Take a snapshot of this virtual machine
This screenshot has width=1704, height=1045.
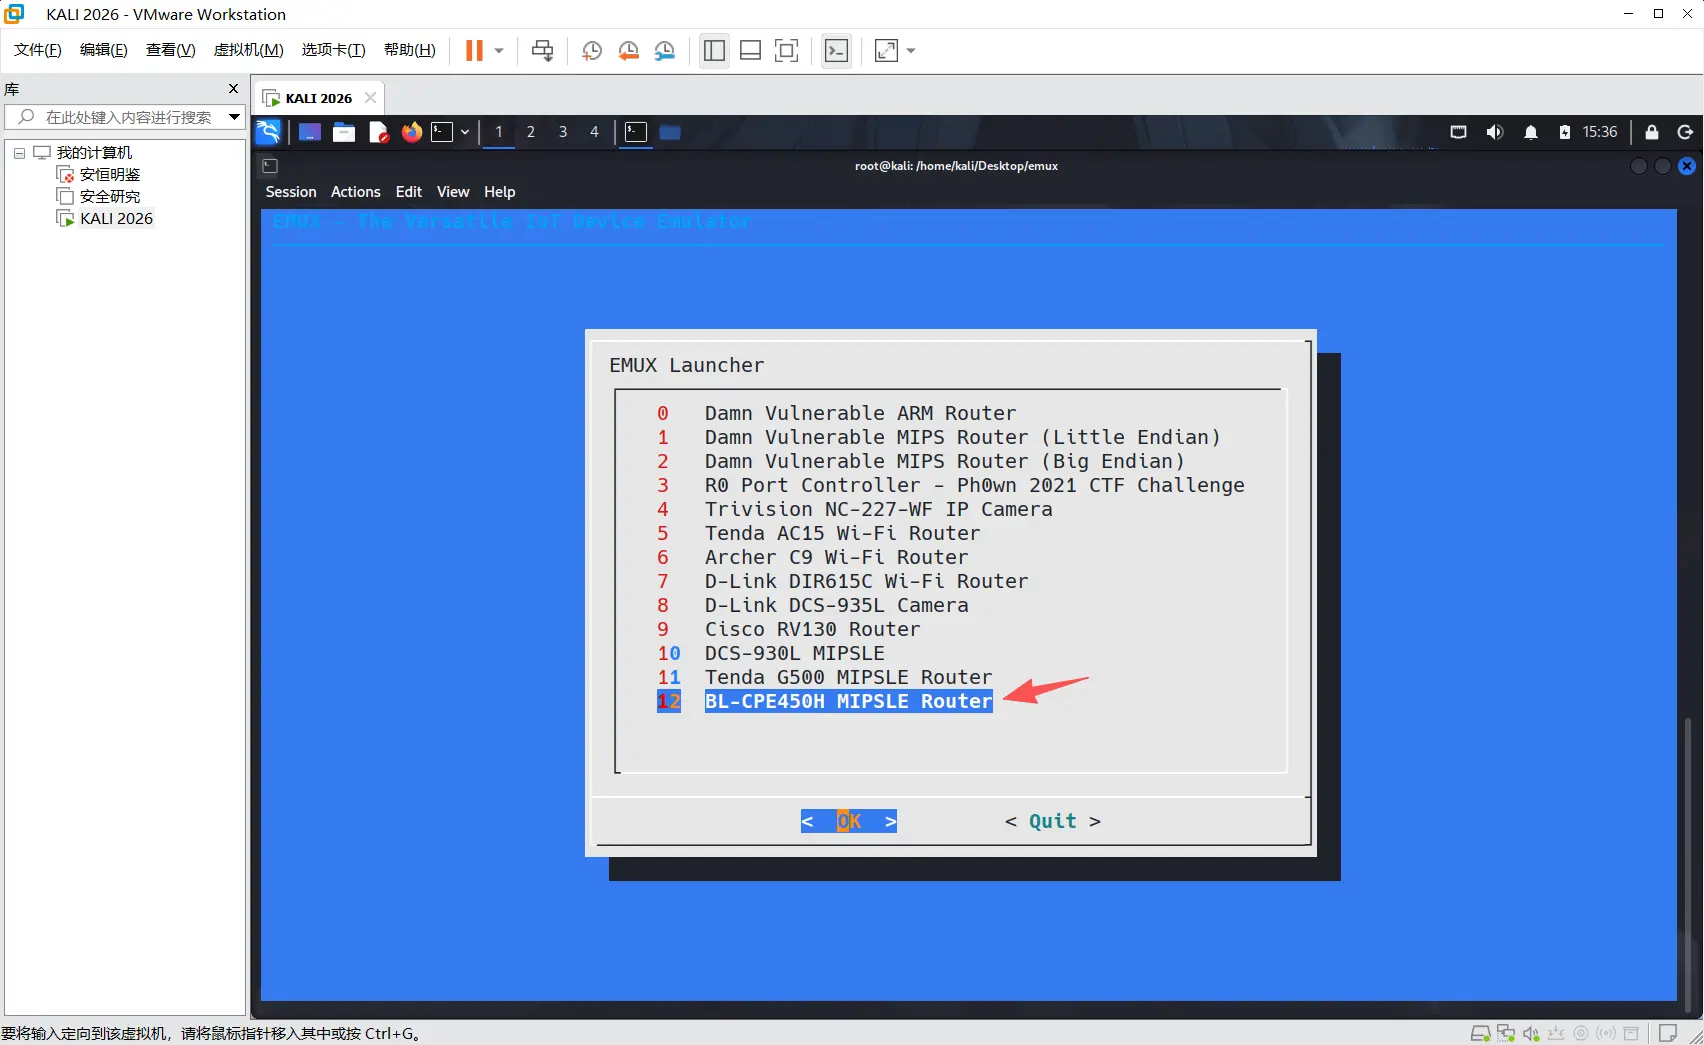click(x=592, y=51)
